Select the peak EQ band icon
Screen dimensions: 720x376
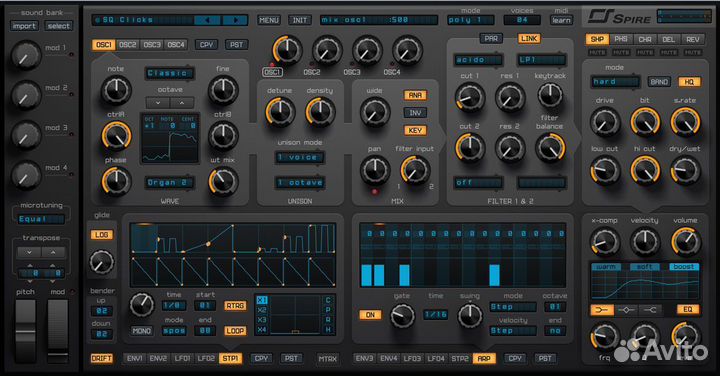[x=626, y=310]
